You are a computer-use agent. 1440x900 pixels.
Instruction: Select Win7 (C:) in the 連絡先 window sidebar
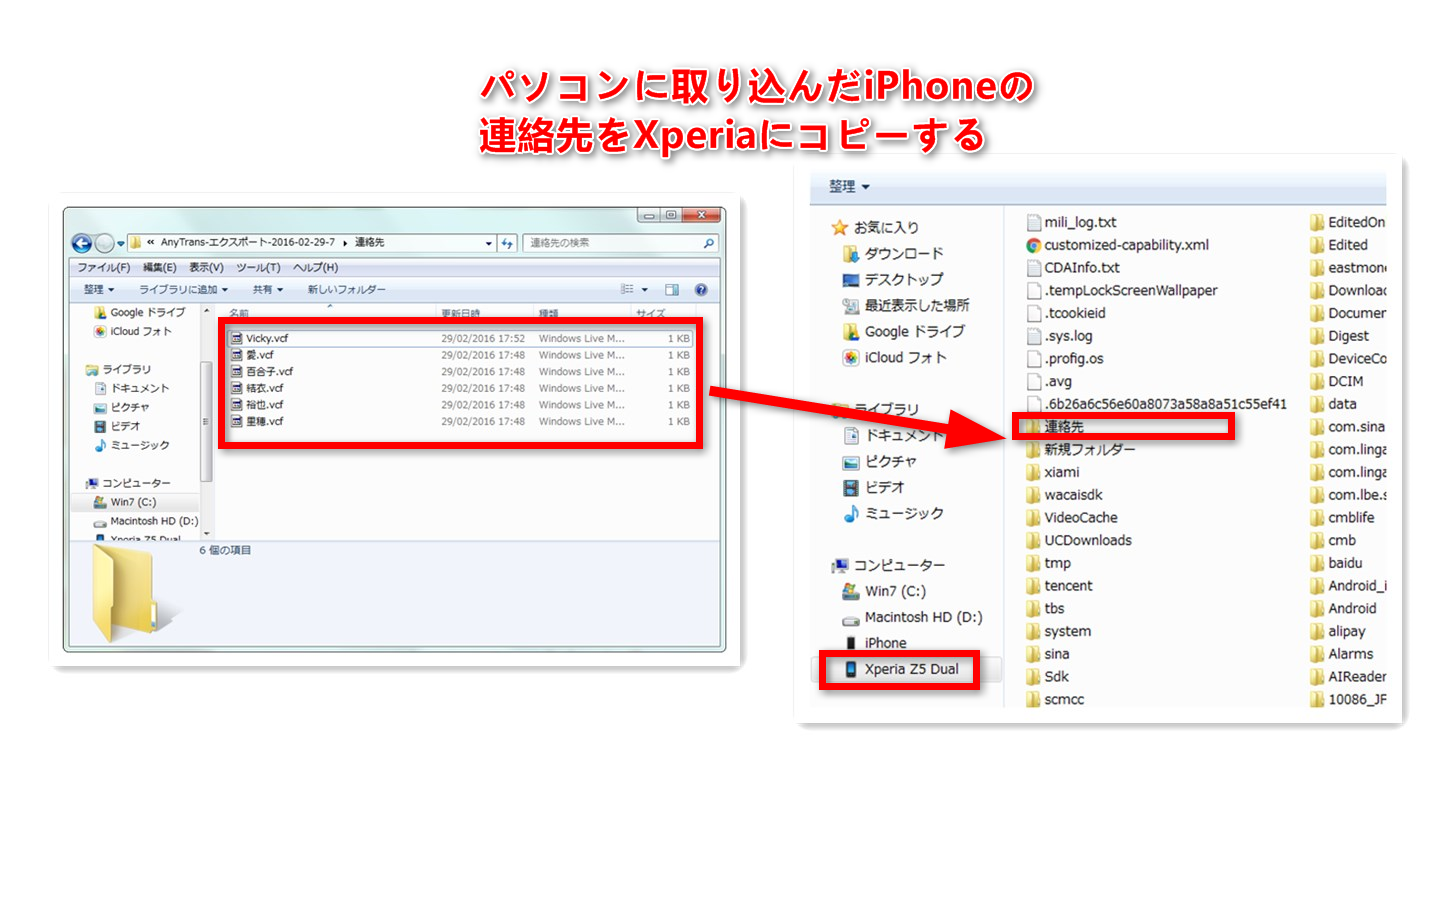tap(125, 502)
